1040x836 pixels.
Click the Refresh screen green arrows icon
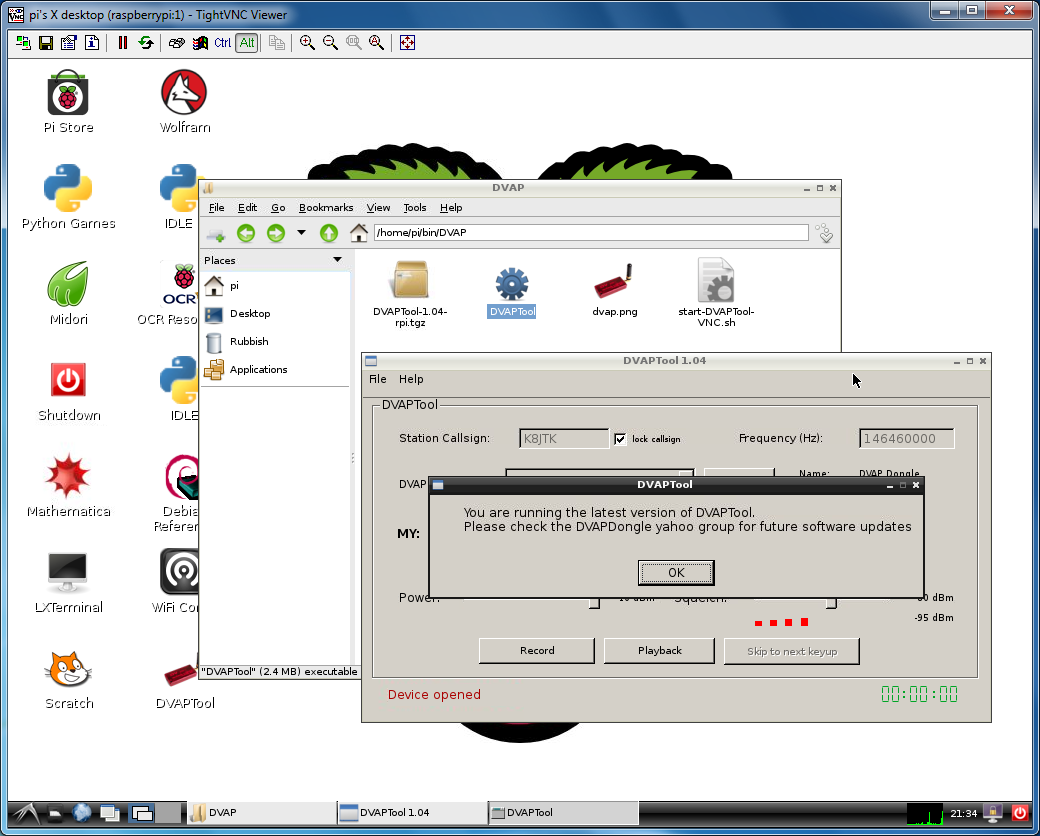click(145, 43)
